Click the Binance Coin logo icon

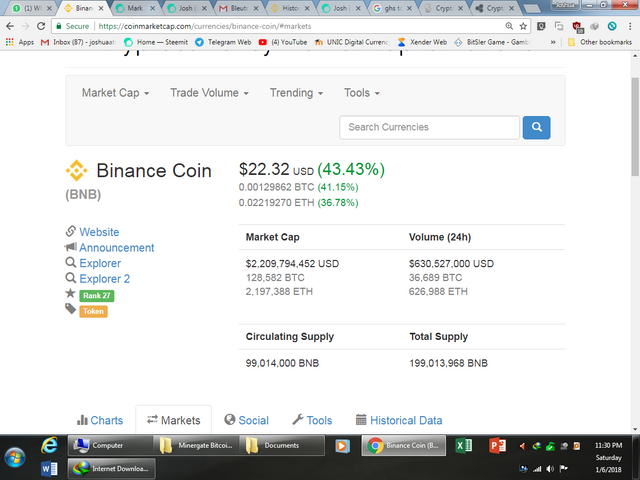(76, 170)
